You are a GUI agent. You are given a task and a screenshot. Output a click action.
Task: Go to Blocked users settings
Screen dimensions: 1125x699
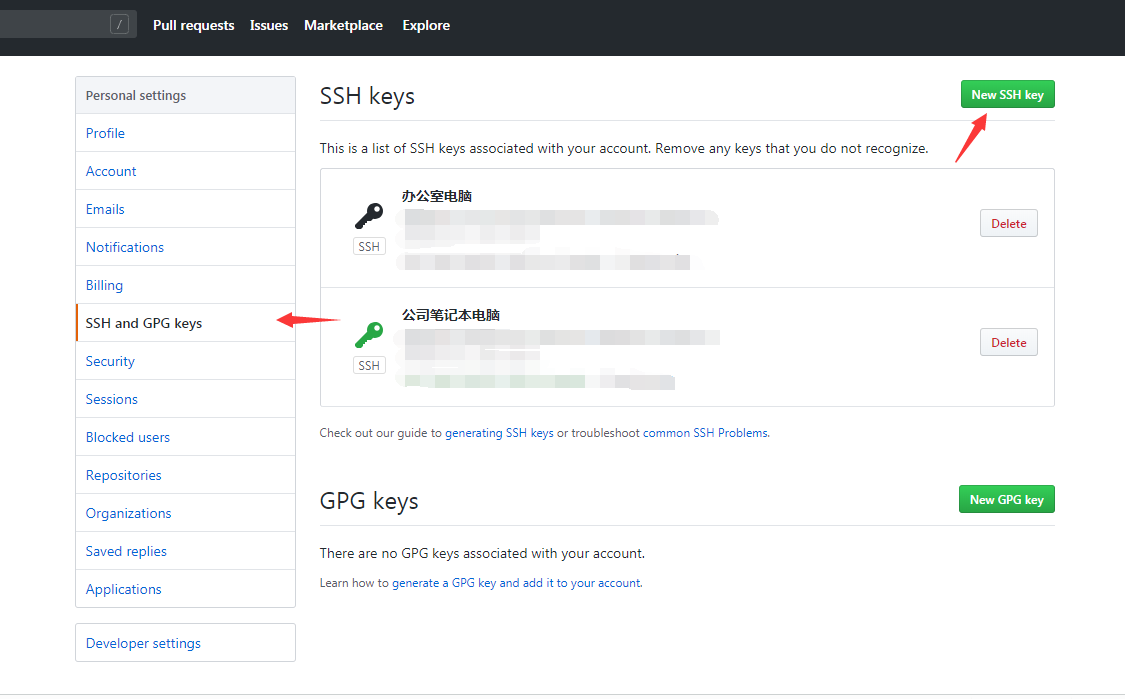point(185,438)
